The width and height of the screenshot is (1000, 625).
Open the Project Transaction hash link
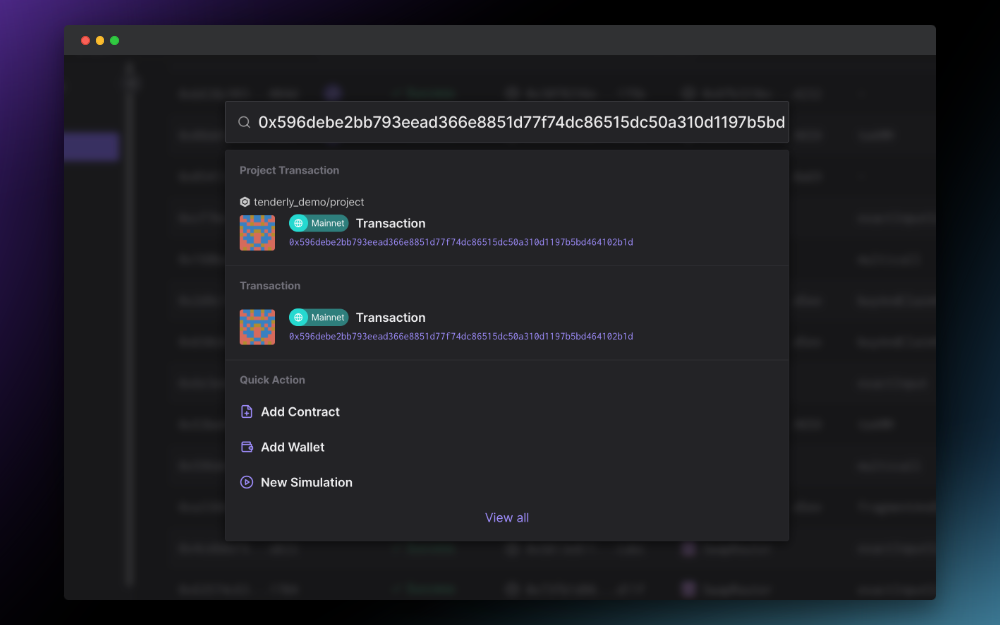(x=461, y=242)
